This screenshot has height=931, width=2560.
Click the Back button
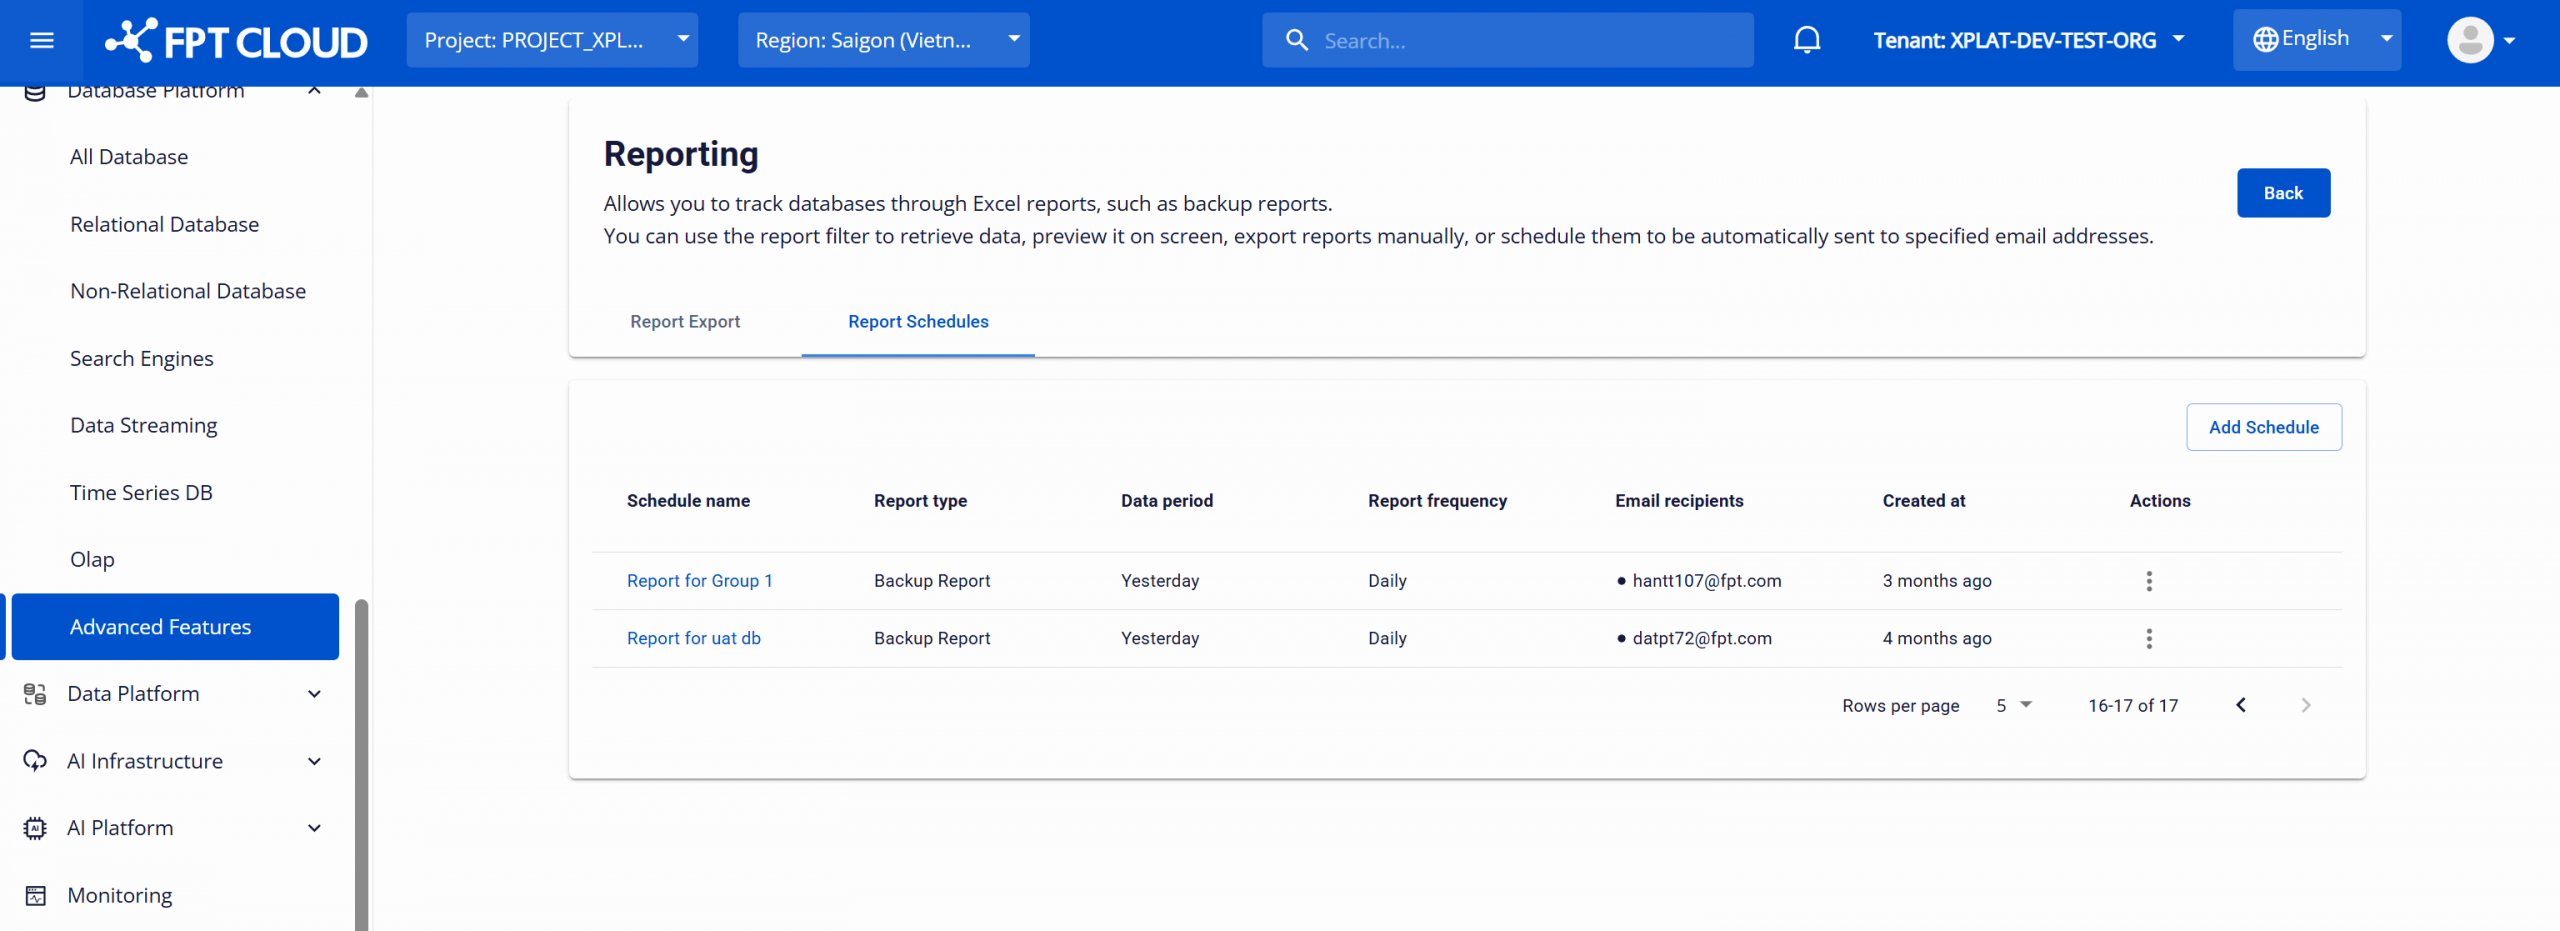[x=2282, y=193]
